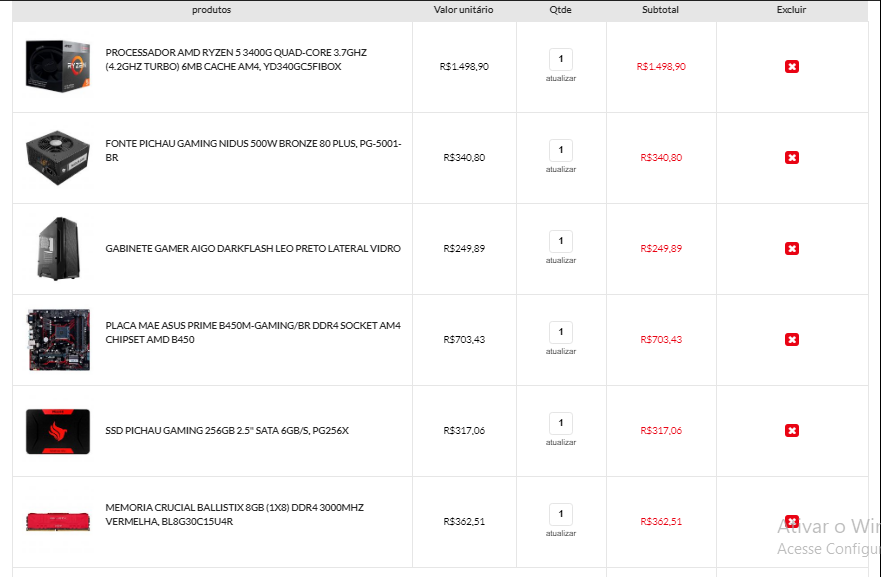Image resolution: width=881 pixels, height=577 pixels.
Task: Delete the Crucial Ballistix memory item
Action: pyautogui.click(x=792, y=521)
